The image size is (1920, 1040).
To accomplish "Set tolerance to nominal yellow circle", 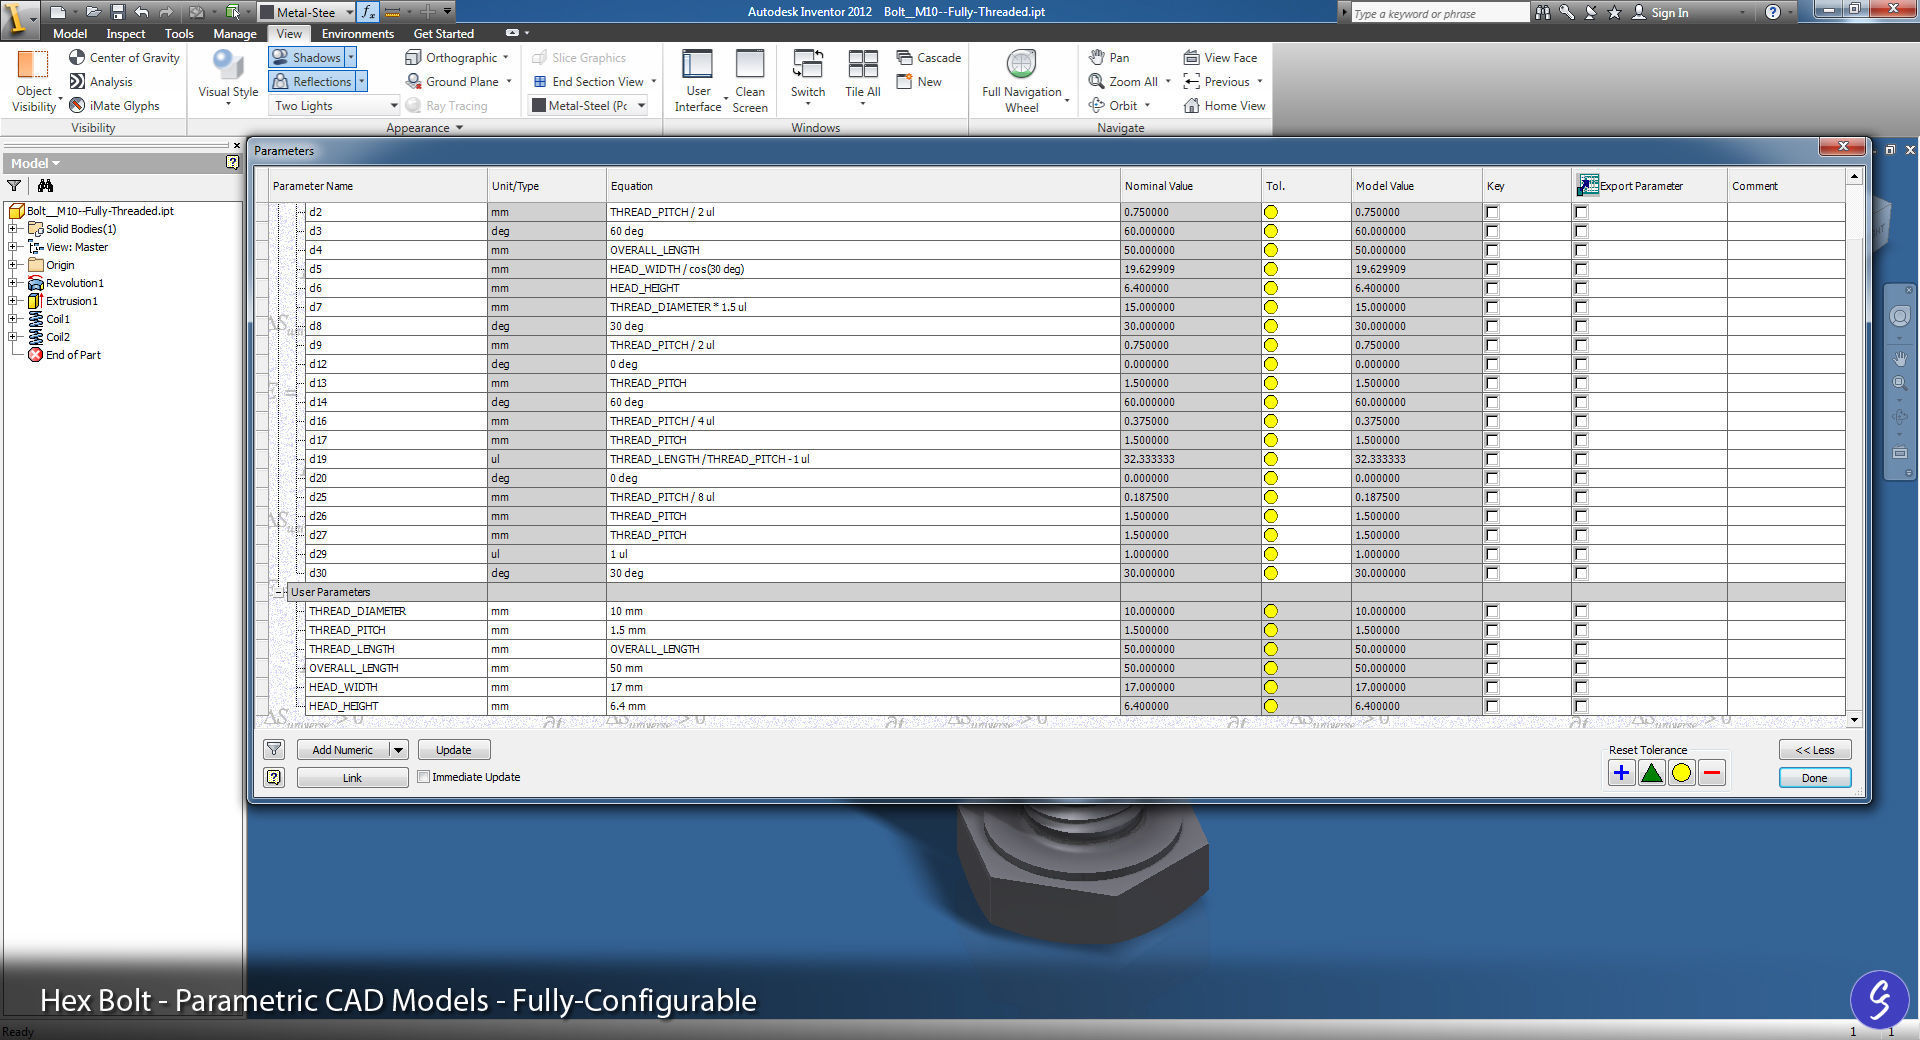I will [x=1681, y=773].
